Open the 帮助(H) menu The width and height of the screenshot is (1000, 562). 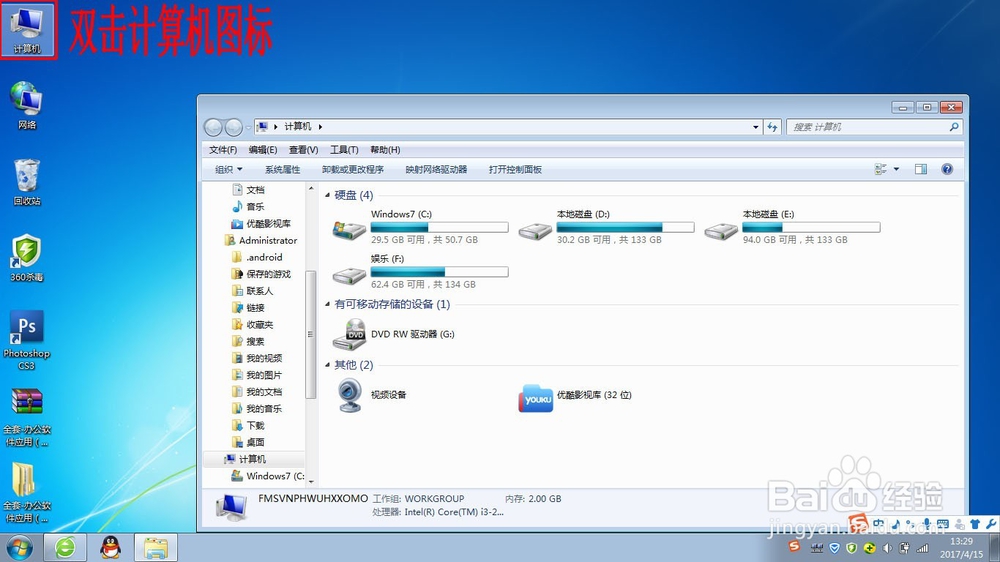click(x=385, y=150)
